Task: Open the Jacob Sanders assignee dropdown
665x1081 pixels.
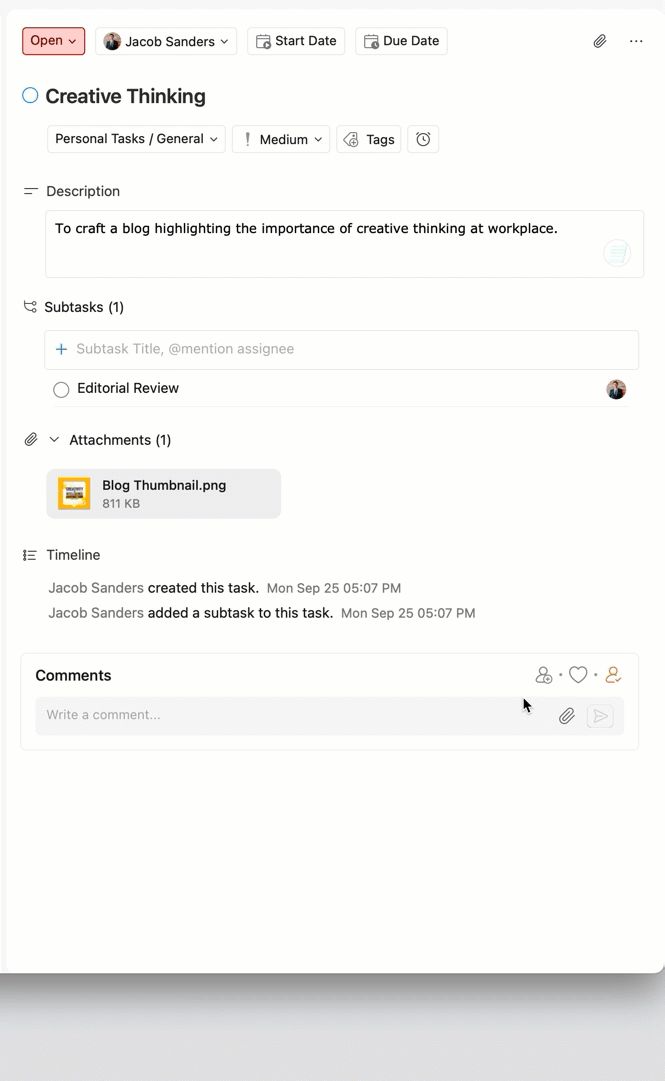Action: click(x=166, y=41)
